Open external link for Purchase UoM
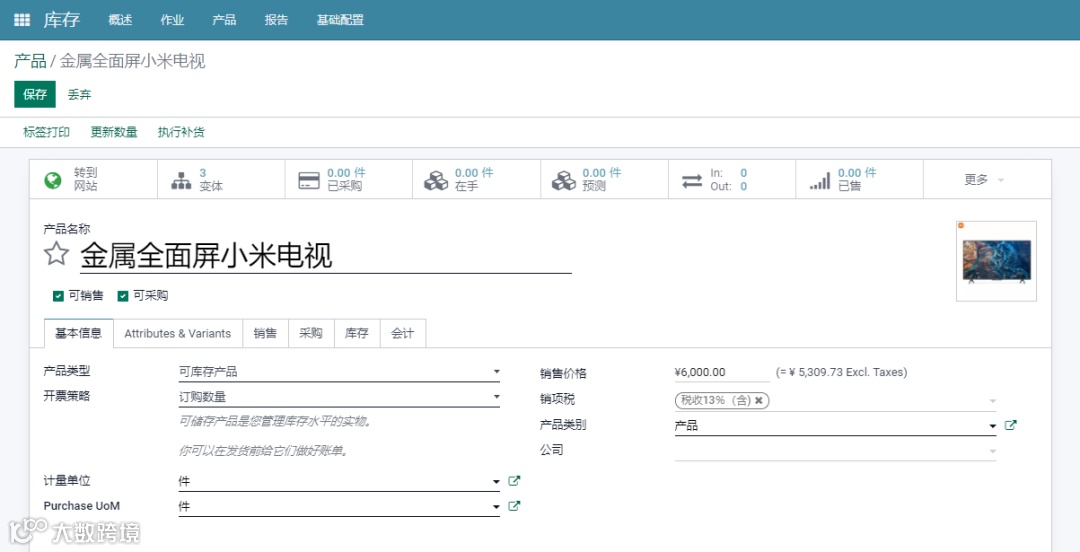 (514, 506)
